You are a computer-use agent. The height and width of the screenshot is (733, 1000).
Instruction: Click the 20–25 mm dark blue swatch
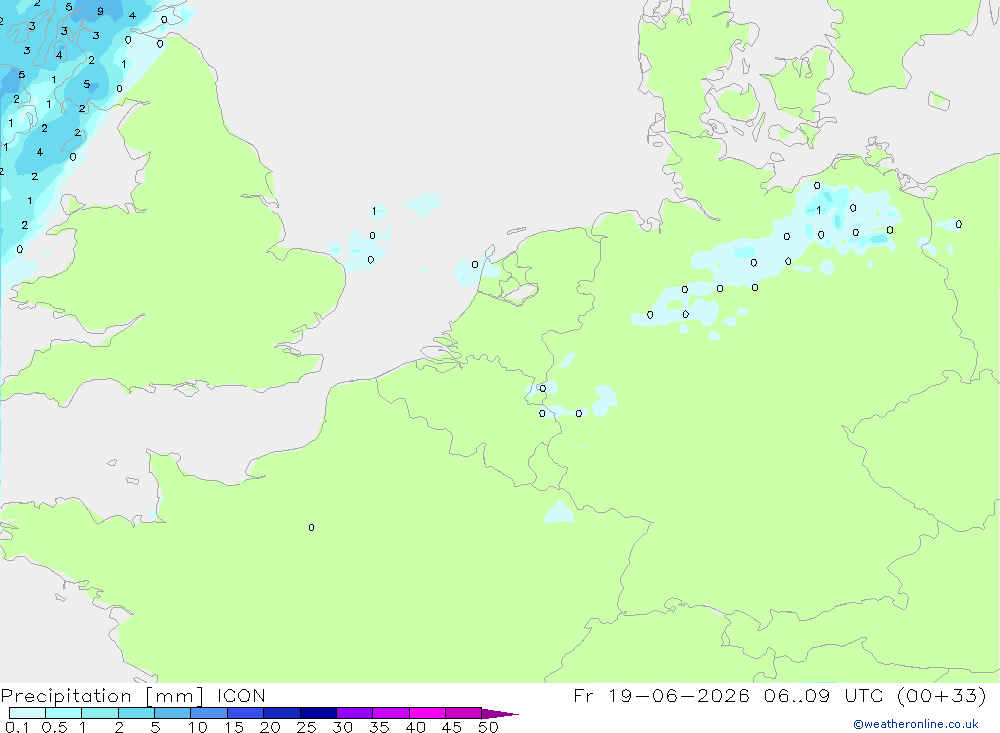(x=281, y=713)
